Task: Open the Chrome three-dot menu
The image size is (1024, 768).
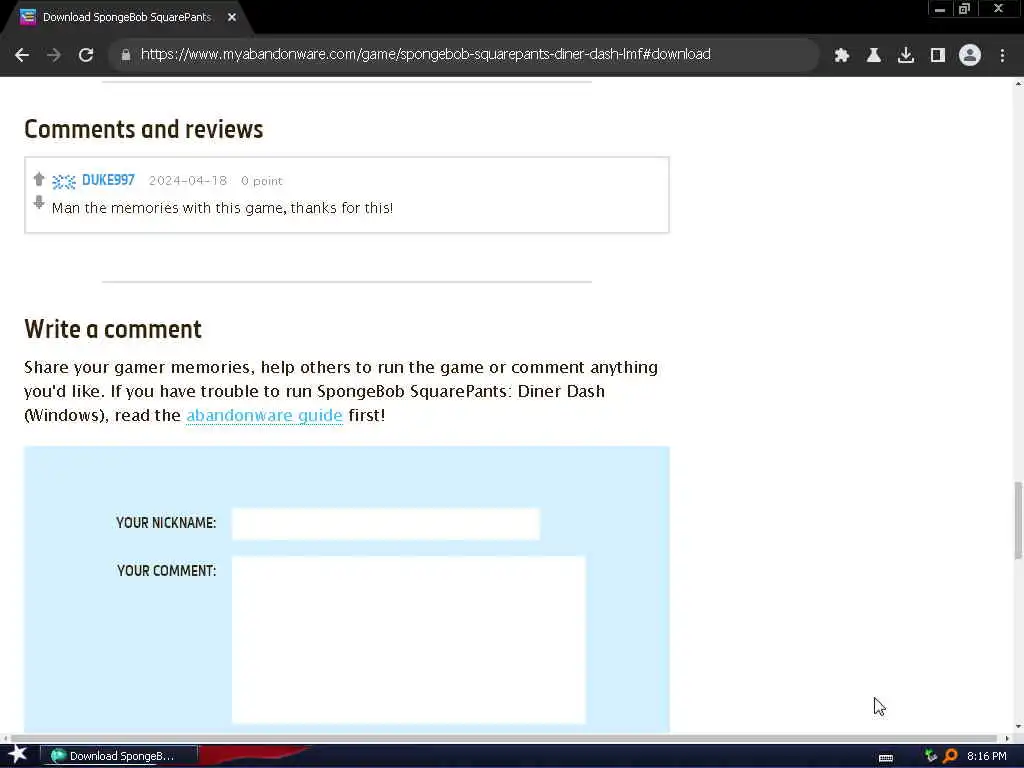Action: [1002, 55]
